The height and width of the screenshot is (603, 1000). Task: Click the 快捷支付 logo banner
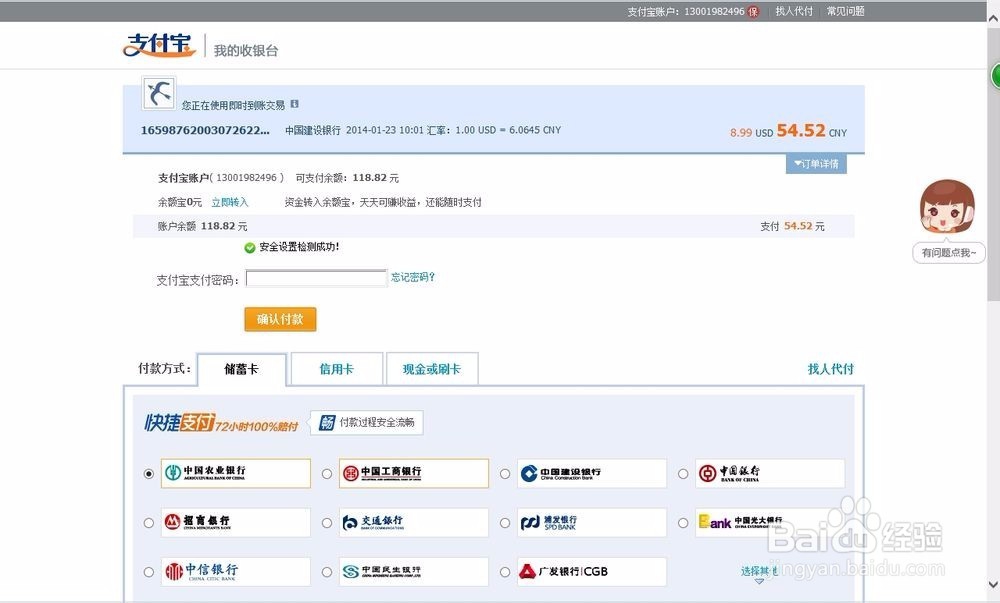(221, 423)
